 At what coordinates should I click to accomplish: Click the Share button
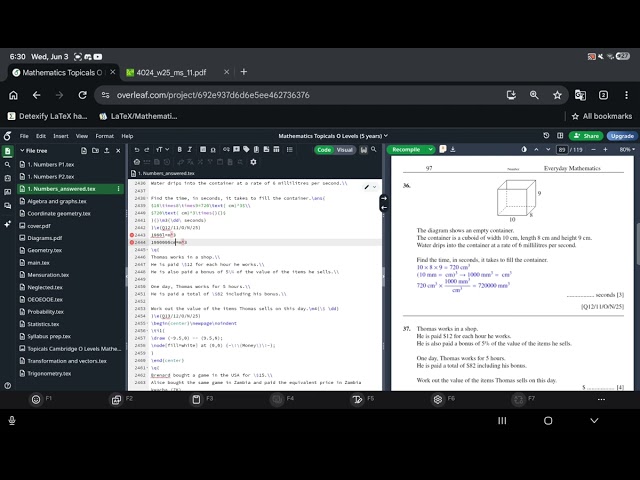click(586, 136)
